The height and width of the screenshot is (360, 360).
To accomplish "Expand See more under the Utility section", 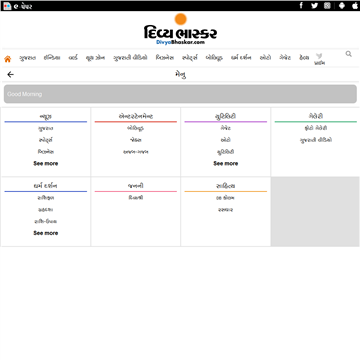I will (226, 164).
